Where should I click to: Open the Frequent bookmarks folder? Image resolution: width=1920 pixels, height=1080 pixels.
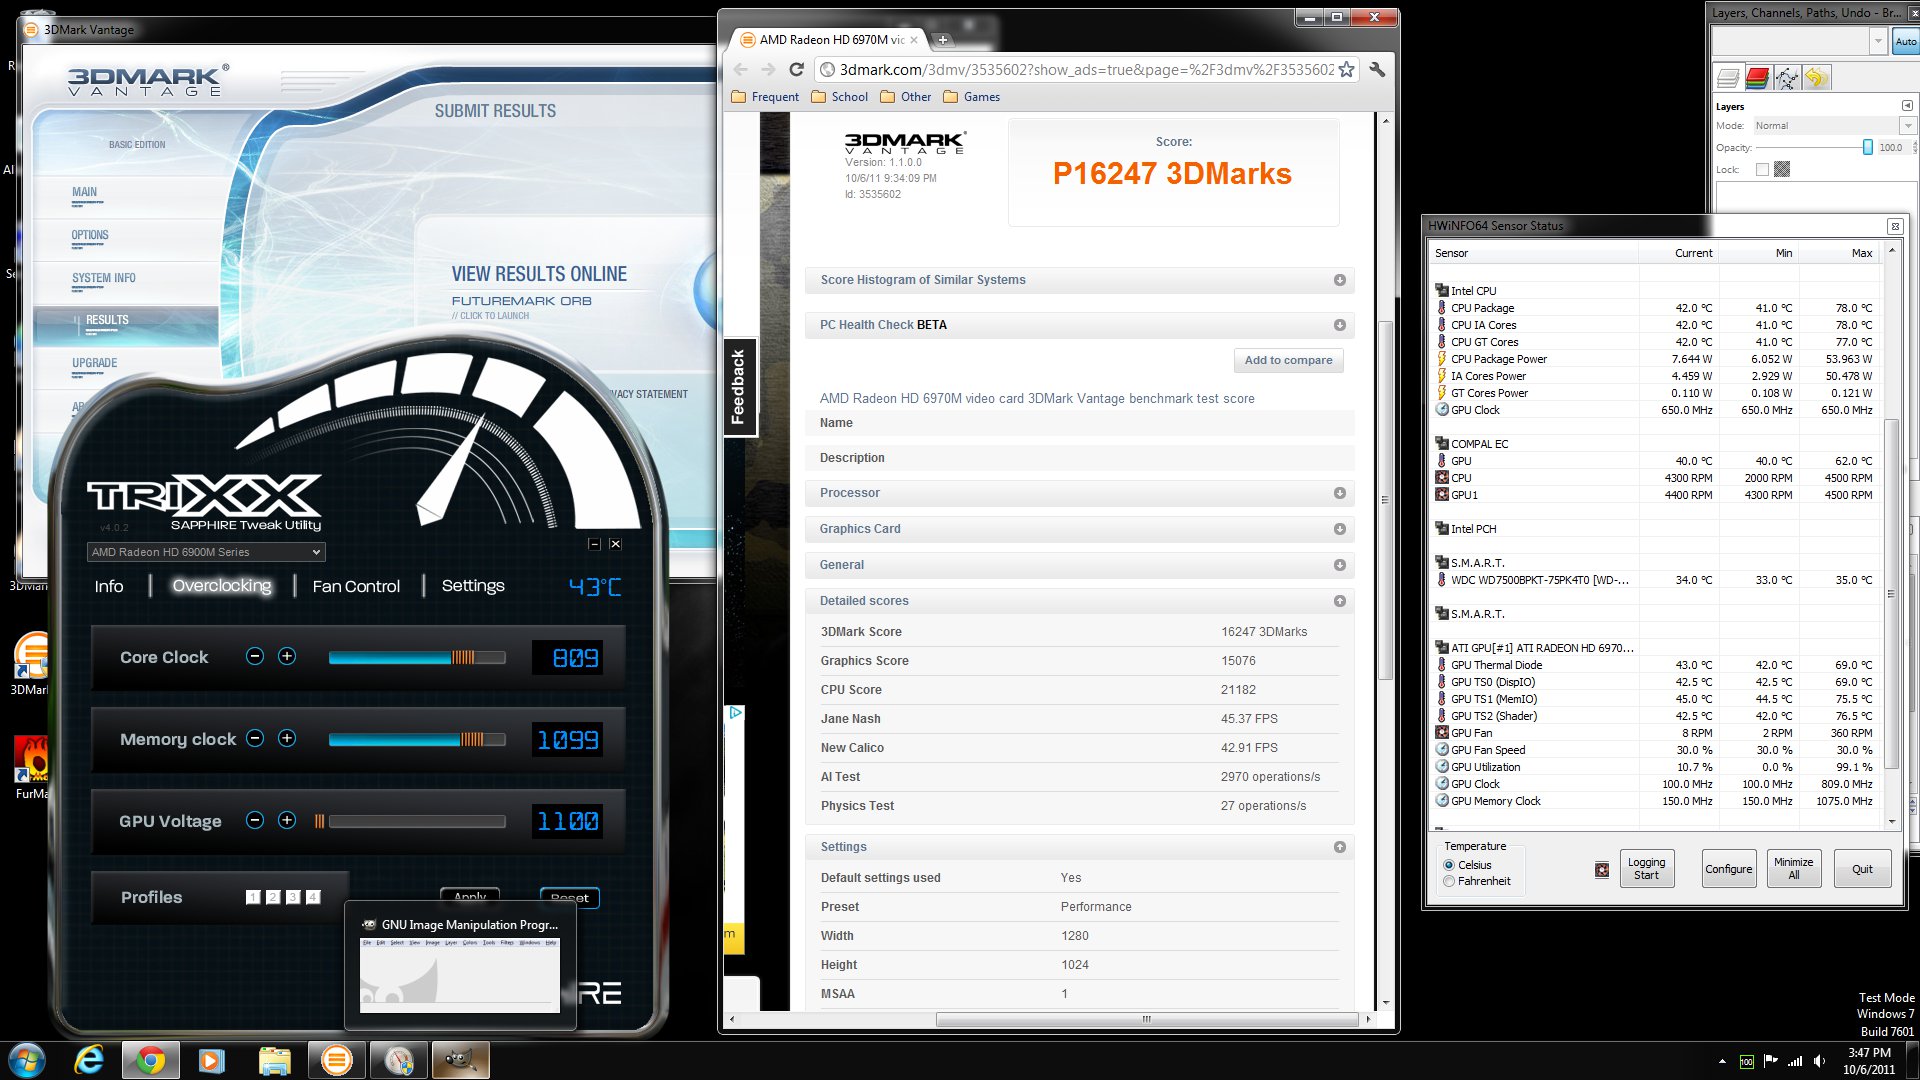[x=765, y=97]
